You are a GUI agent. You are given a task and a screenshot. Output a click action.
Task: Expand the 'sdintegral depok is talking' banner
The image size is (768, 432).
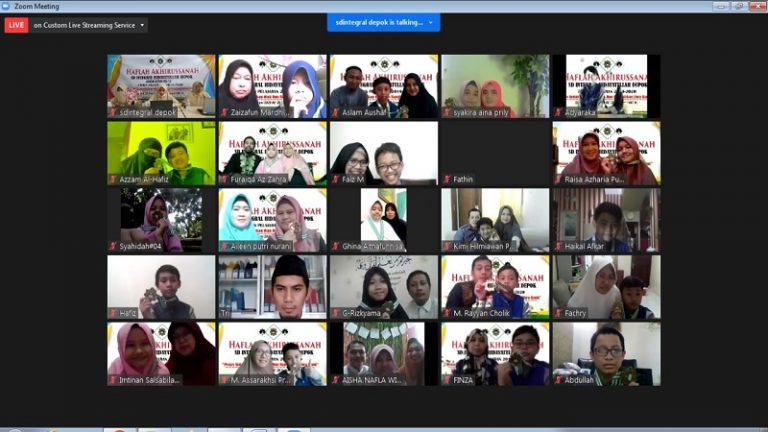tap(431, 23)
